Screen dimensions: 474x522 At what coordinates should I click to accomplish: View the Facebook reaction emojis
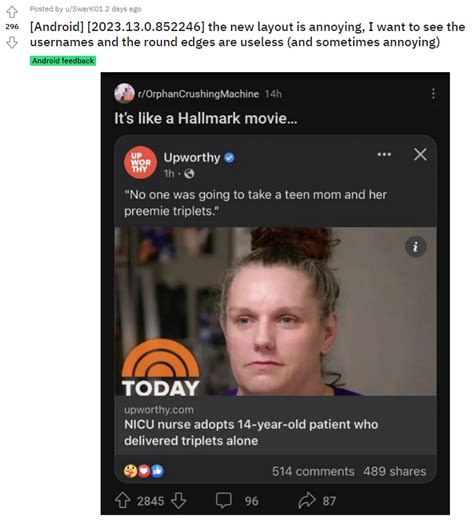tap(144, 471)
